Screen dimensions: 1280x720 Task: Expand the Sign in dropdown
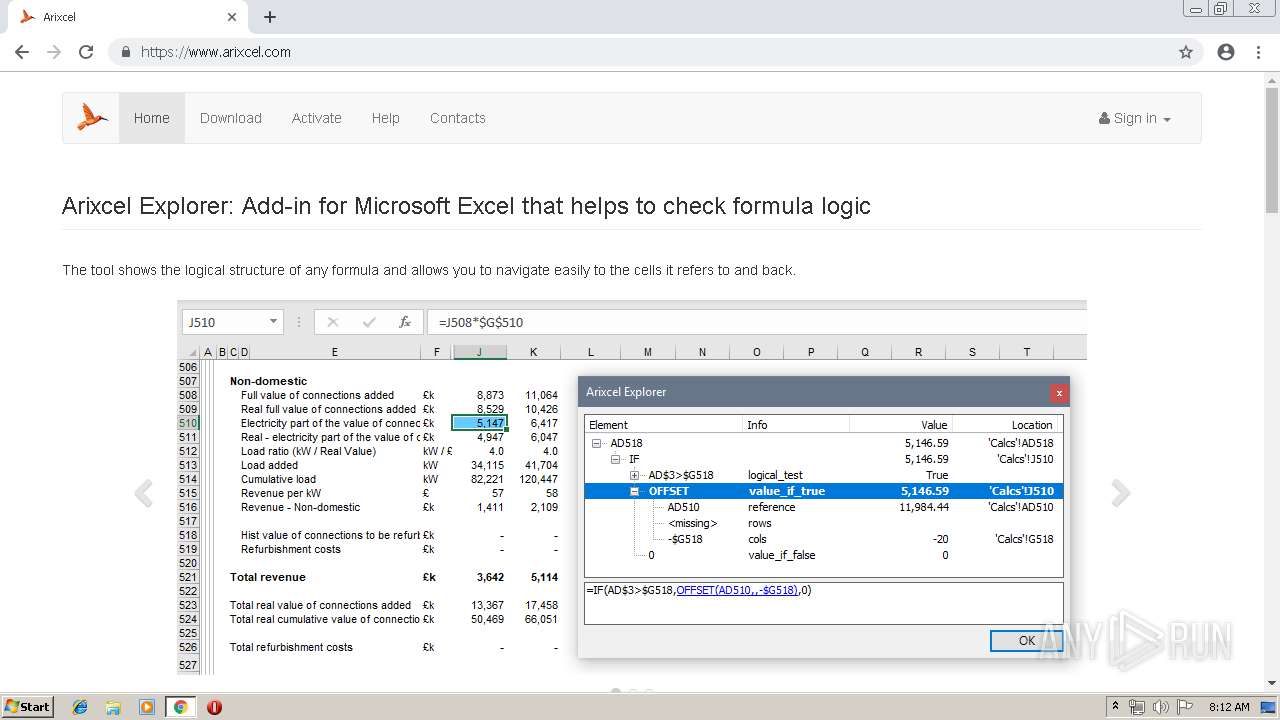point(1135,118)
